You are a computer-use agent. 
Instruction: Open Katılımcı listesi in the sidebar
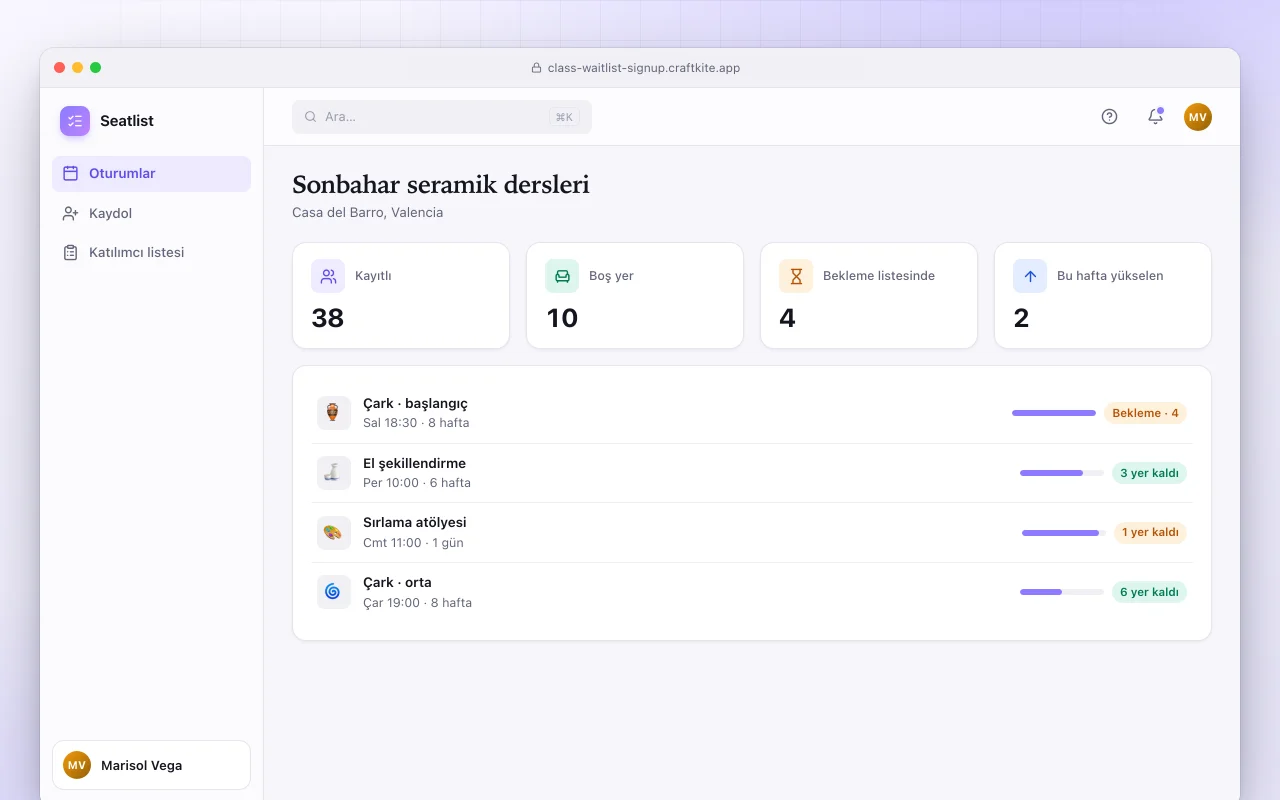pyautogui.click(x=151, y=252)
